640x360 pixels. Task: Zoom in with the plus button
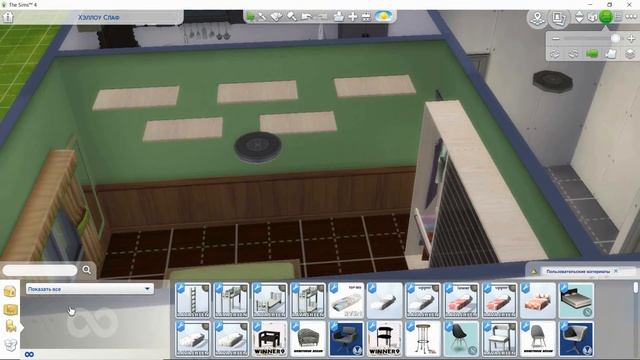pyautogui.click(x=631, y=38)
